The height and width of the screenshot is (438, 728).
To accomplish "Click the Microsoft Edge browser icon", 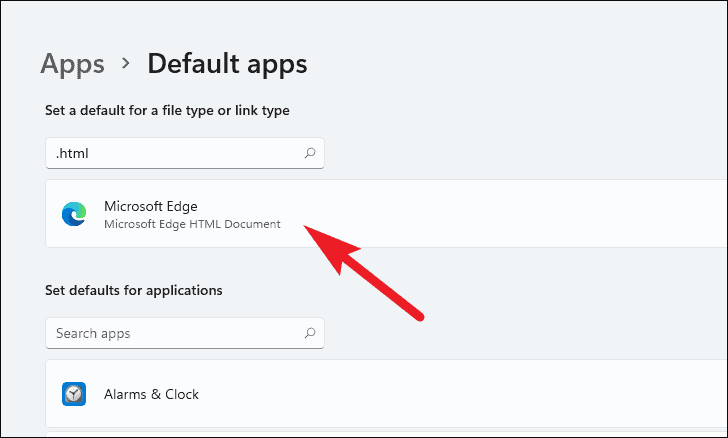I will pyautogui.click(x=74, y=214).
